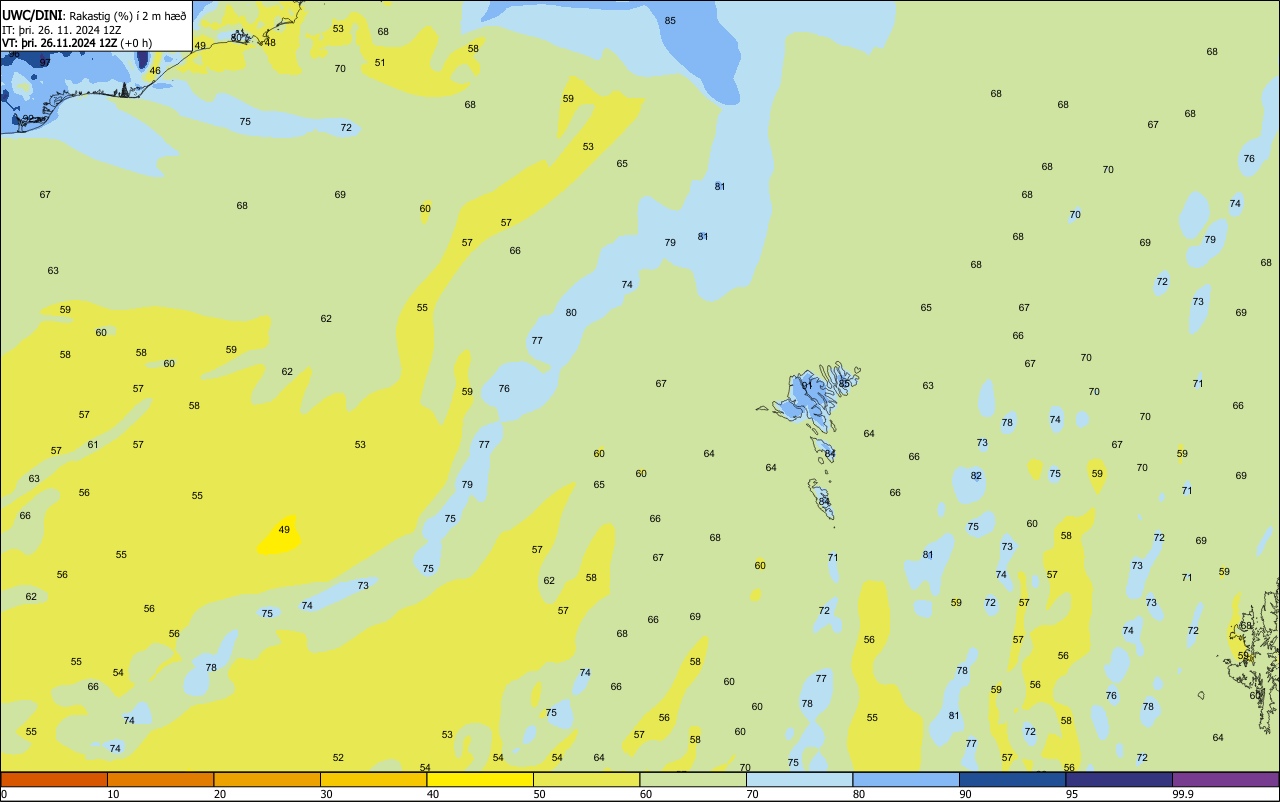
Task: Click legend tick label '95'
Action: coord(1072,794)
